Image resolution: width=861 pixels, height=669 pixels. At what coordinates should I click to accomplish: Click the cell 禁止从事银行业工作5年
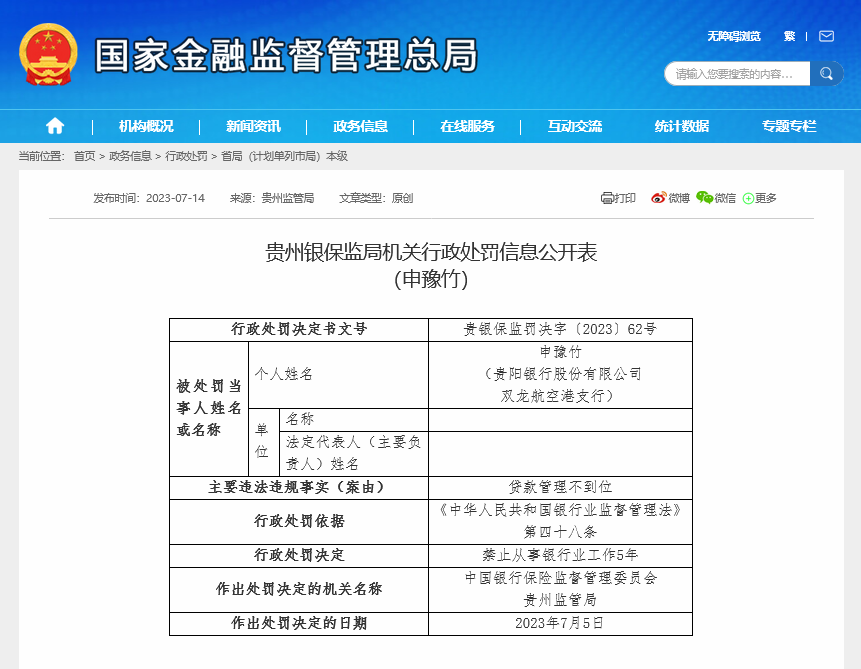point(560,555)
